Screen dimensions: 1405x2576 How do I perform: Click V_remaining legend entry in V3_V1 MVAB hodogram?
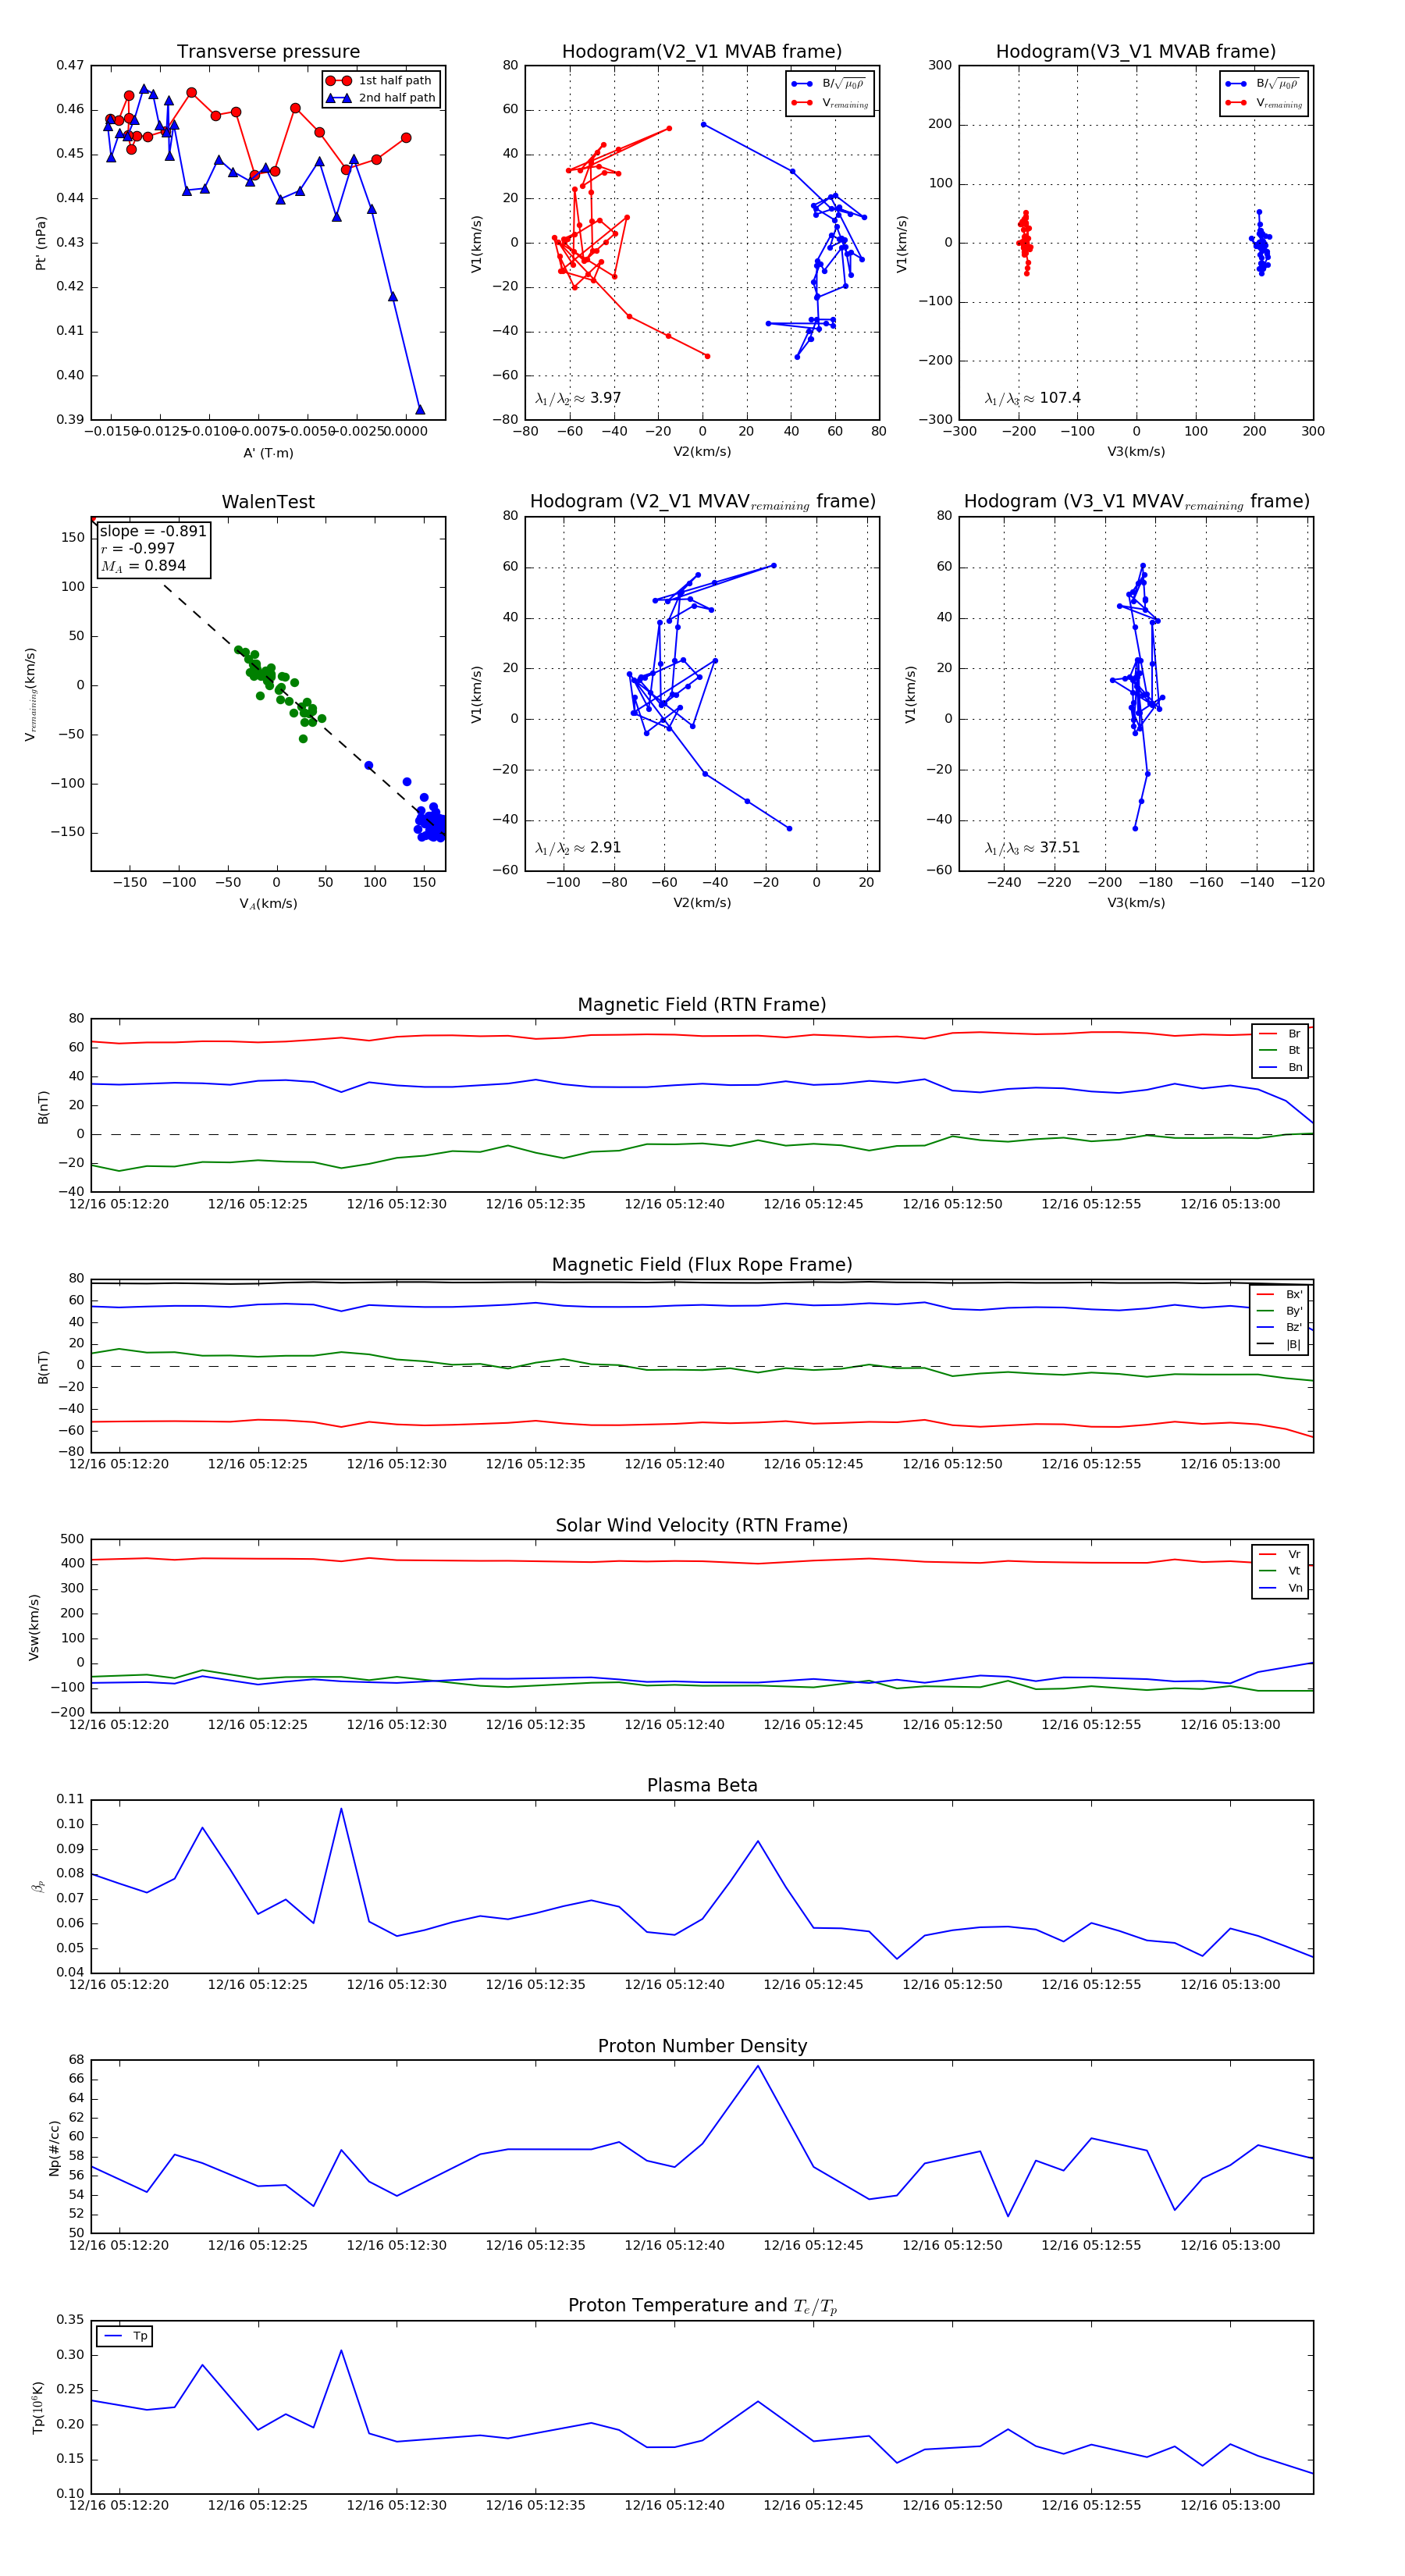tap(1264, 103)
